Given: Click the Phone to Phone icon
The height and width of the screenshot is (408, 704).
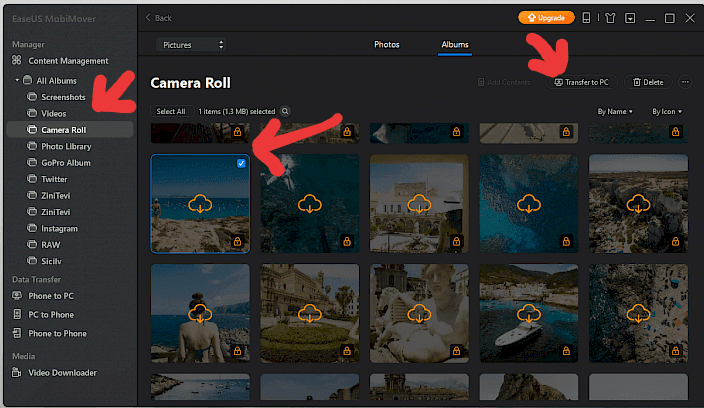Looking at the screenshot, I should [x=17, y=333].
